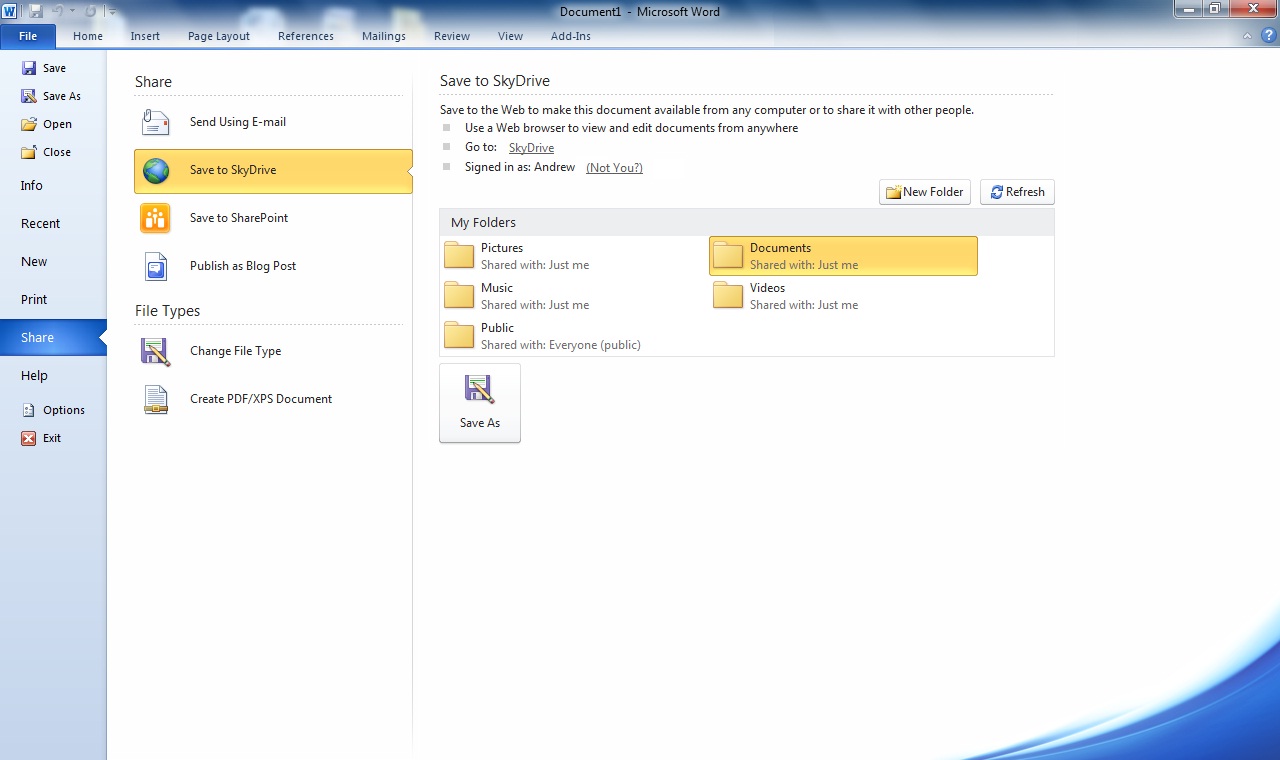This screenshot has height=760, width=1280.
Task: Open the File tab
Action: point(28,36)
